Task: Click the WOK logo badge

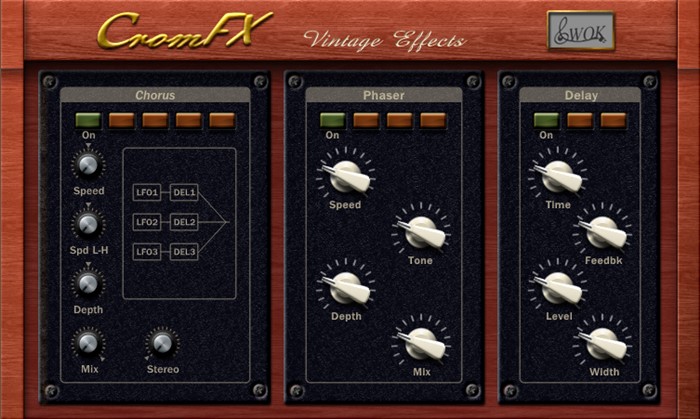Action: click(x=580, y=31)
